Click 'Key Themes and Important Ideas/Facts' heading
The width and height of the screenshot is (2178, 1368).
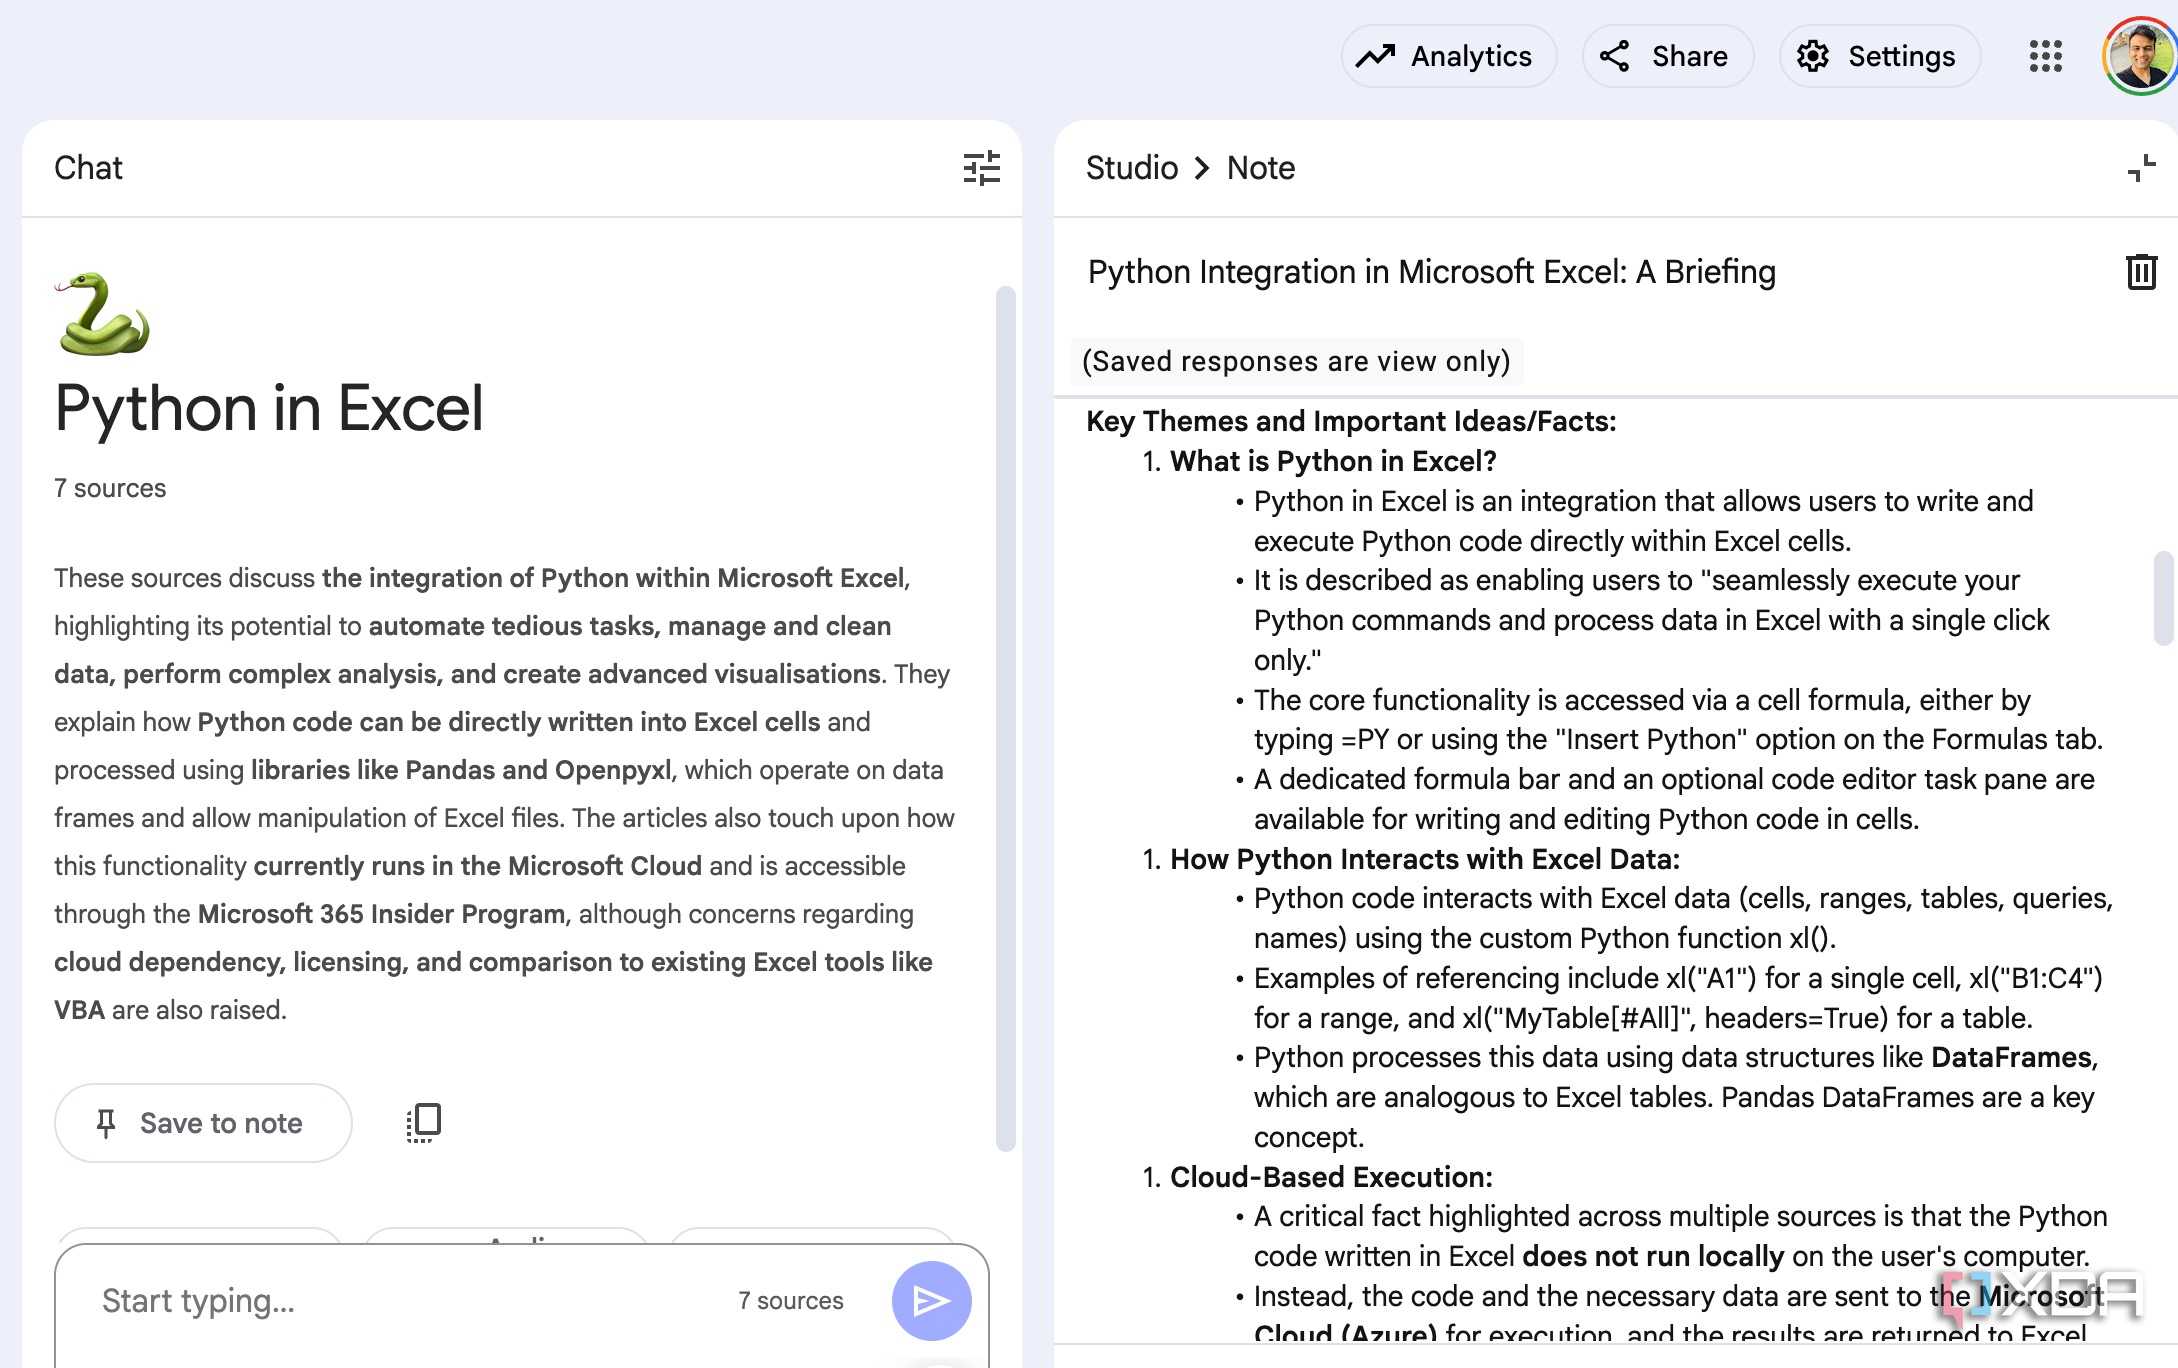click(1351, 421)
